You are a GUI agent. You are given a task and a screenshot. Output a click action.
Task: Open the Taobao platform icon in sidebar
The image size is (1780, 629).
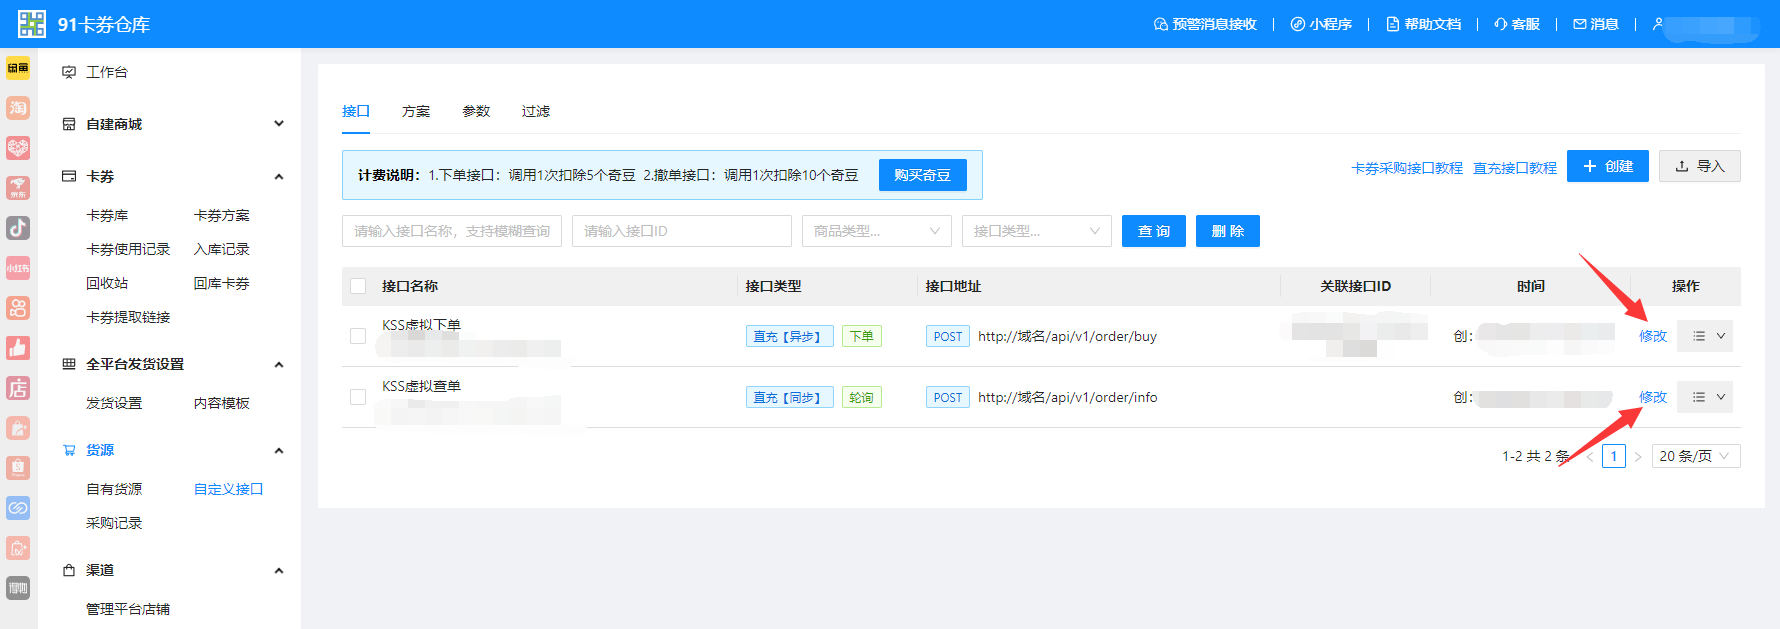tap(18, 108)
